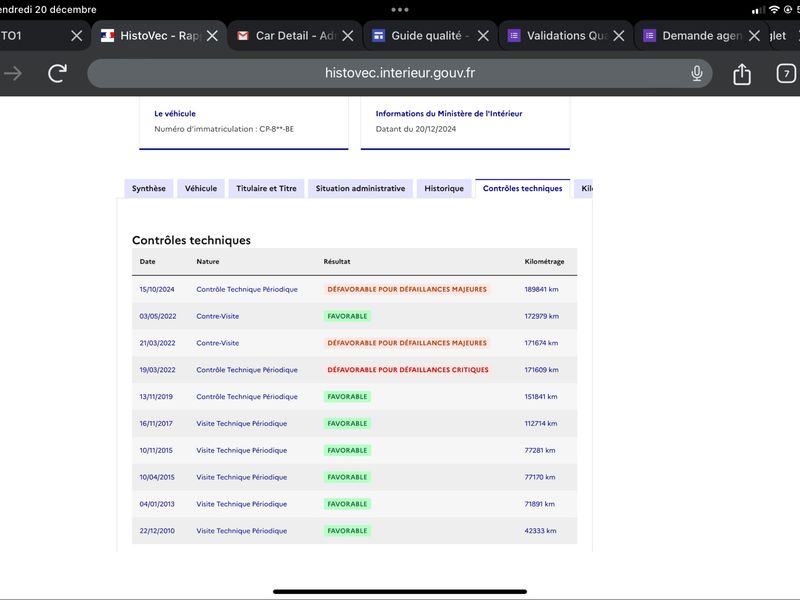The image size is (800, 600).
Task: Close the Demande agen tab
Action: [x=754, y=36]
